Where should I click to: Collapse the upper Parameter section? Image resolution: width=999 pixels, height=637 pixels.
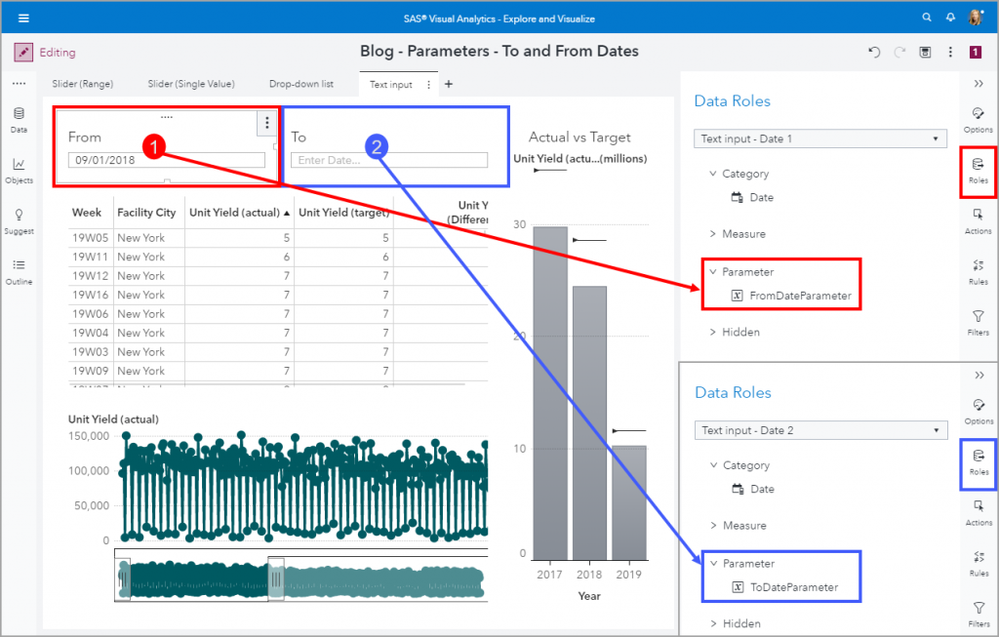point(713,272)
